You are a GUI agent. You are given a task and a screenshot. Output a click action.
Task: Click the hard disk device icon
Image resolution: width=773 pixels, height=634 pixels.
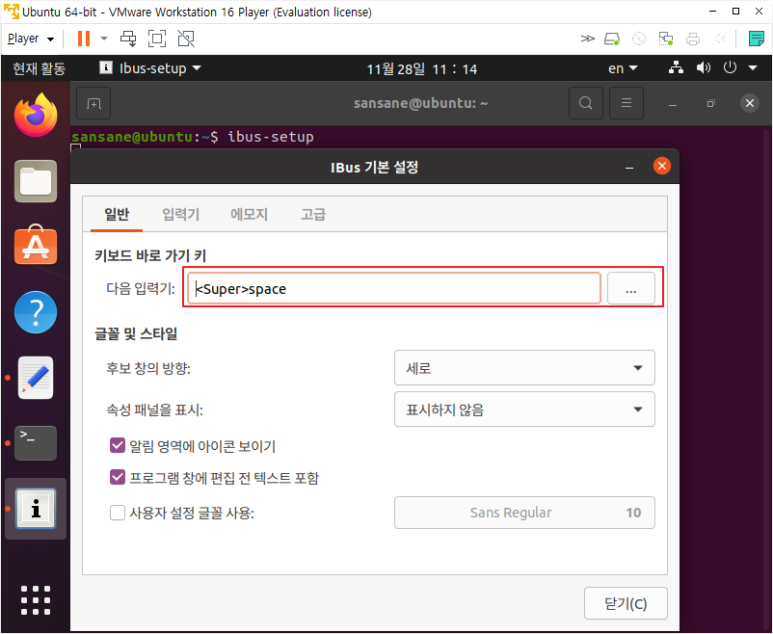click(x=612, y=38)
